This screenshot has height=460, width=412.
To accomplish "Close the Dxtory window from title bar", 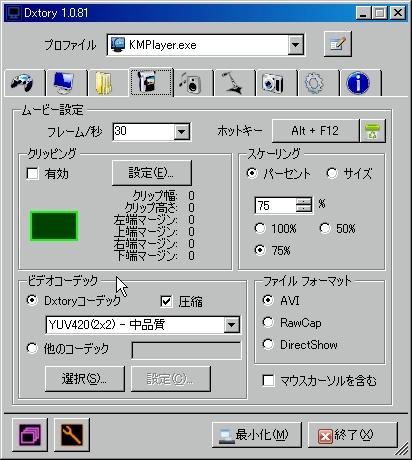I will tap(398, 13).
